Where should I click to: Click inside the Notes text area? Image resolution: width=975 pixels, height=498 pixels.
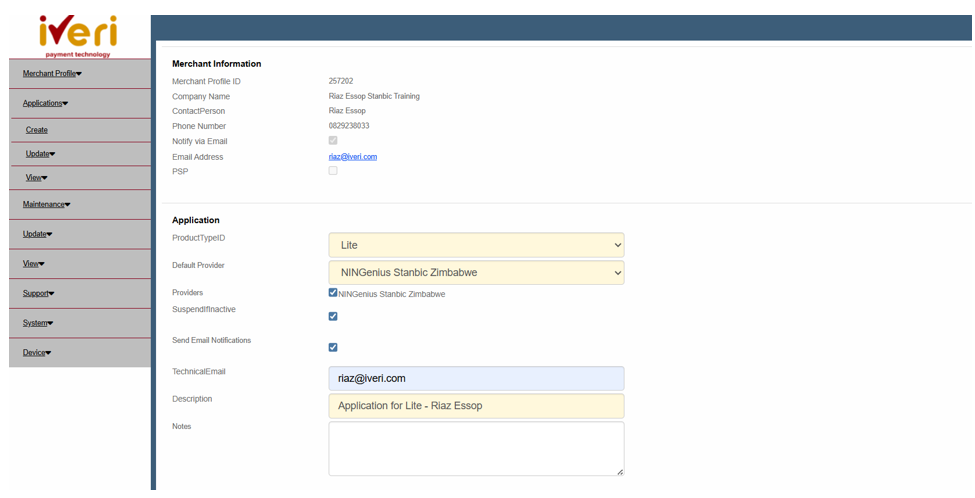coord(476,448)
